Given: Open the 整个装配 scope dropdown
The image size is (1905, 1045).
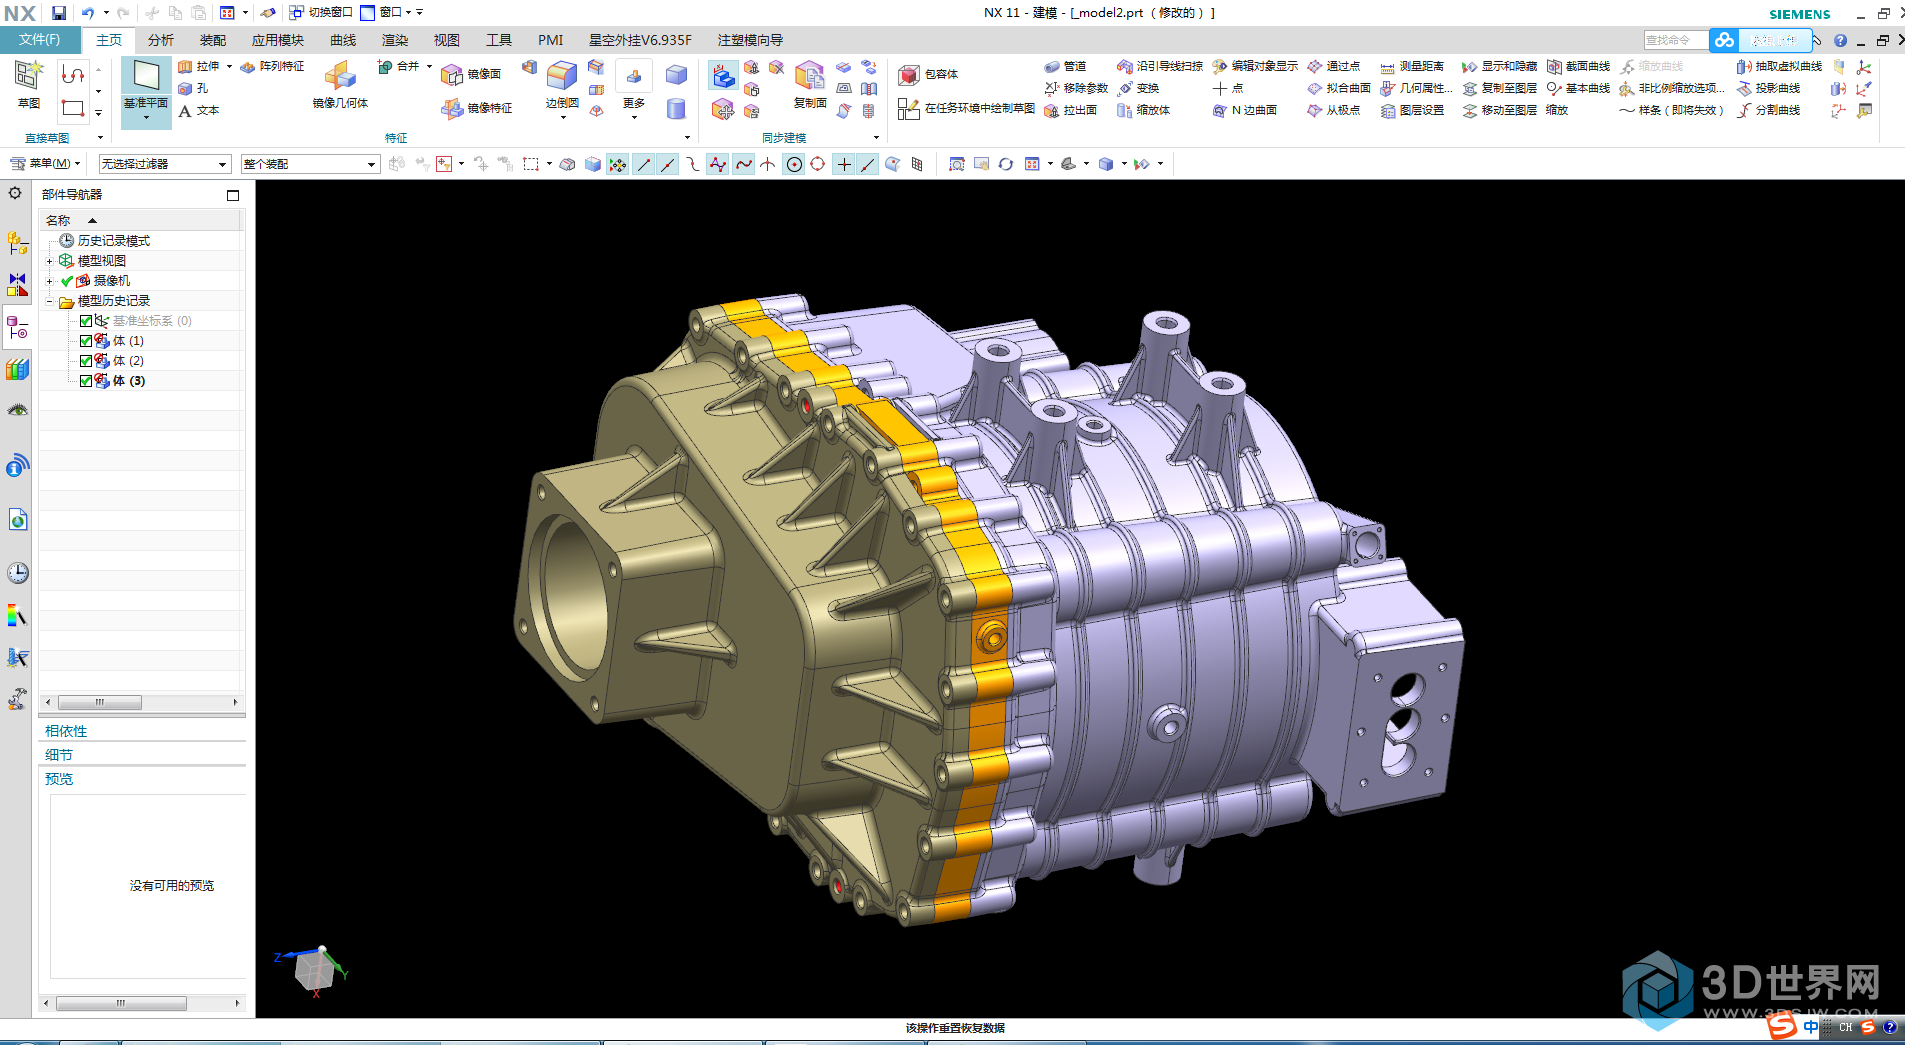Looking at the screenshot, I should (311, 164).
